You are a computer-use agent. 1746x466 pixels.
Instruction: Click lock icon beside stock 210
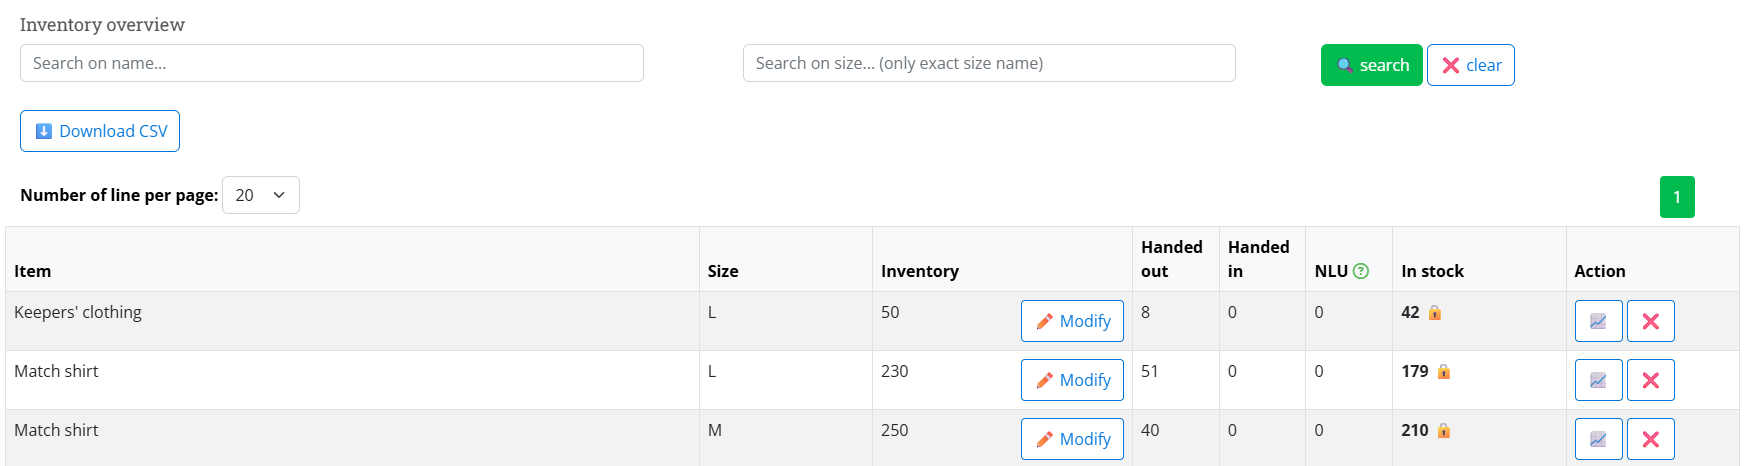(1444, 430)
